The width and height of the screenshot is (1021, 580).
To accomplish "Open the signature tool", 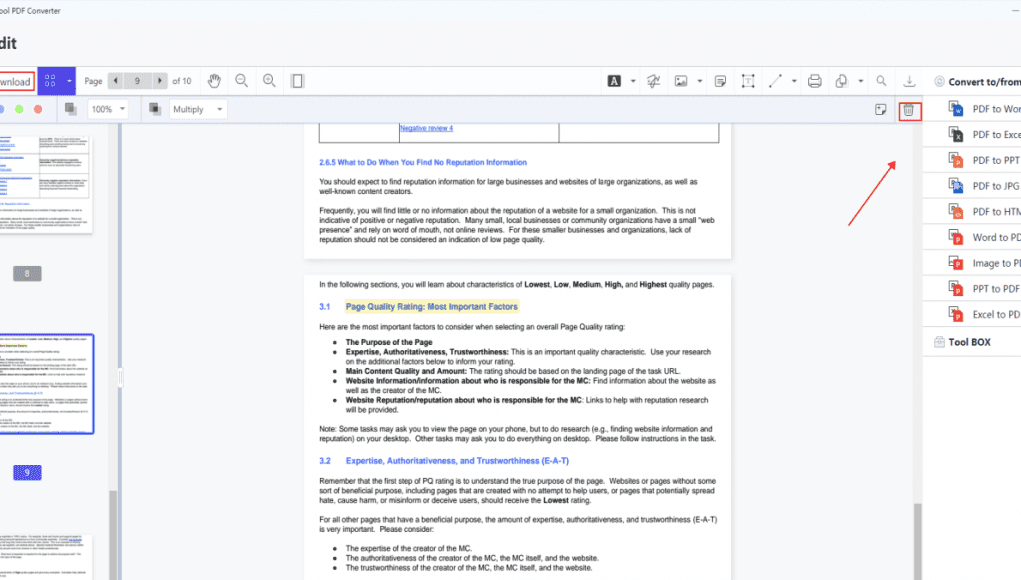I will coord(653,81).
